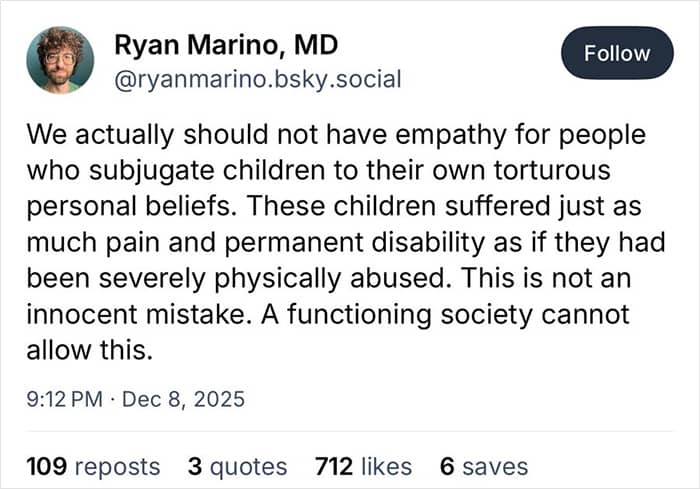Image resolution: width=700 pixels, height=489 pixels.
Task: Open the 6 saves count
Action: point(484,466)
